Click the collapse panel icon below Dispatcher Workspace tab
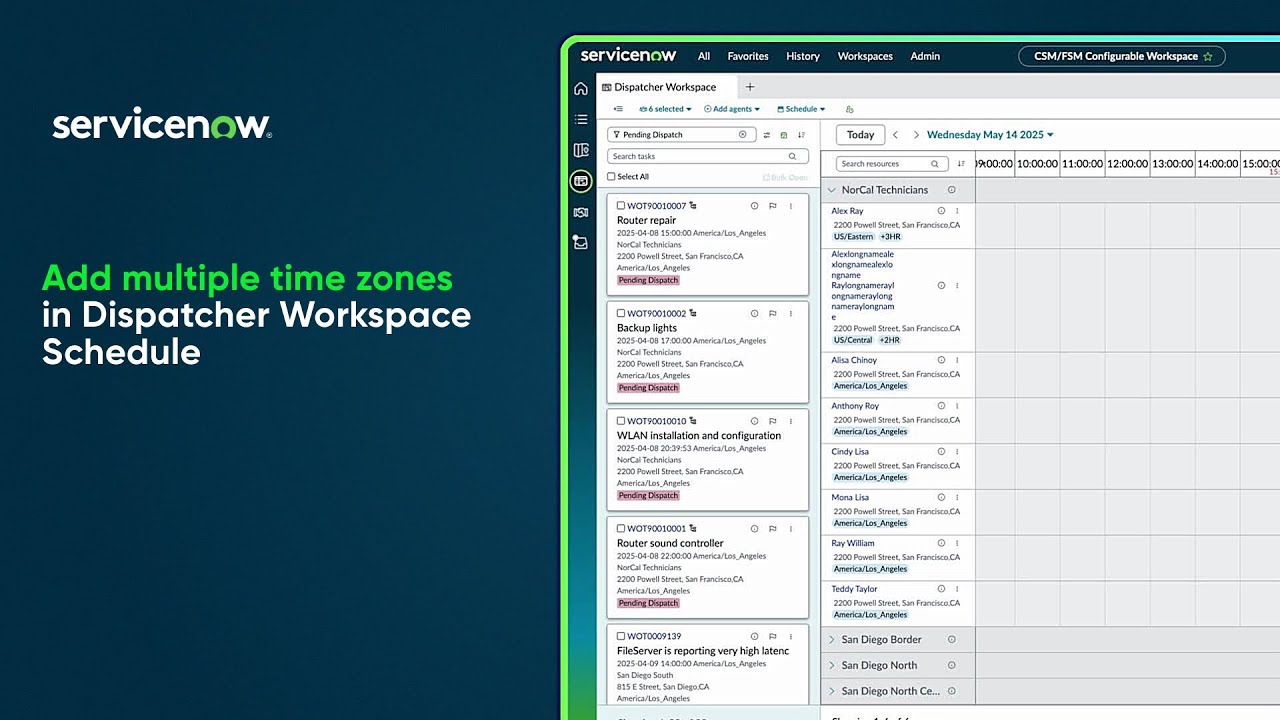This screenshot has width=1280, height=720. pos(617,108)
